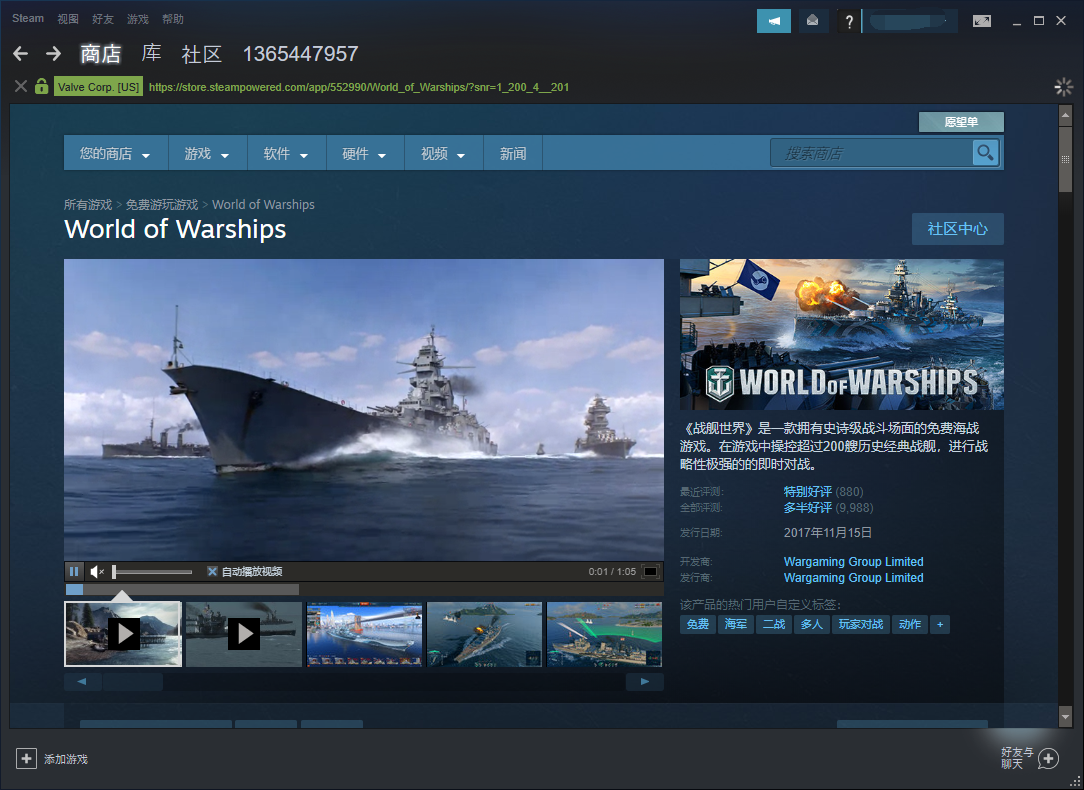Open the 特别好评 recent reviews link
This screenshot has height=790, width=1084.
(807, 491)
